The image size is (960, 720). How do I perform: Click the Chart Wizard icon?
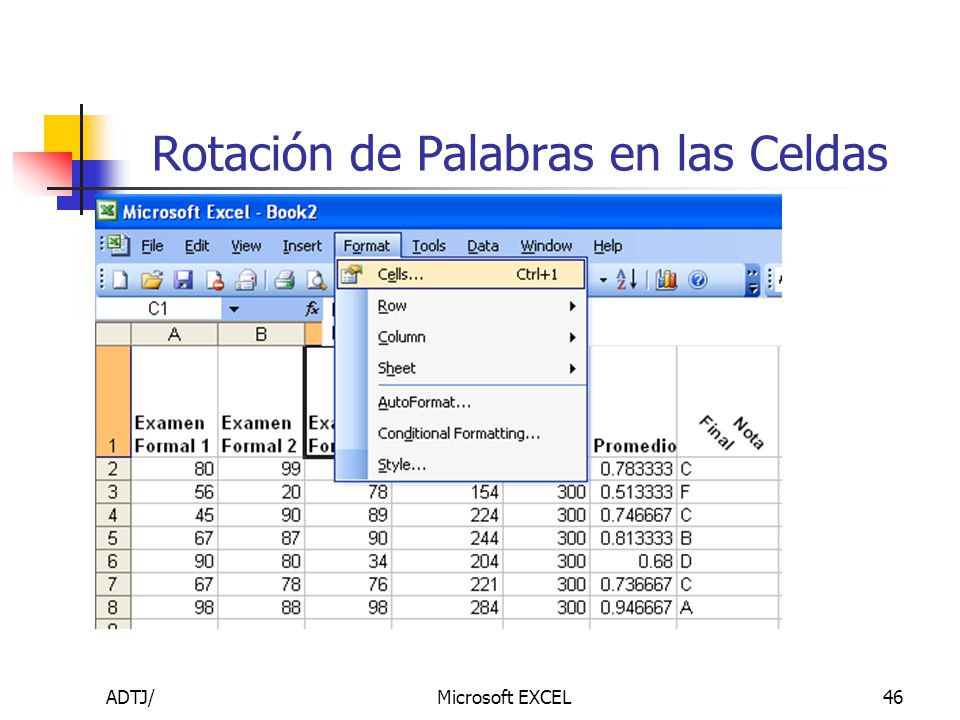(x=666, y=280)
